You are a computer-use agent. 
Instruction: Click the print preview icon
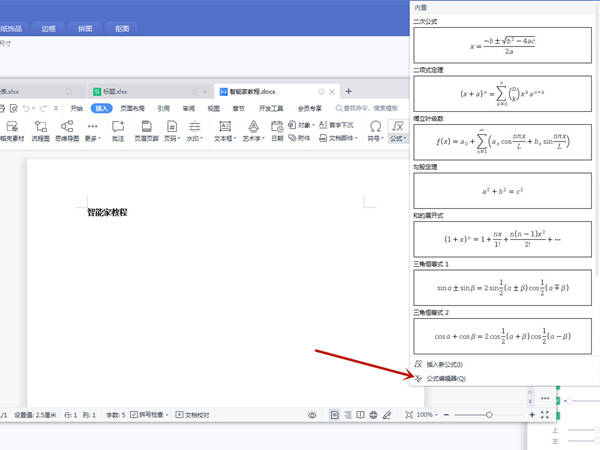(14, 109)
